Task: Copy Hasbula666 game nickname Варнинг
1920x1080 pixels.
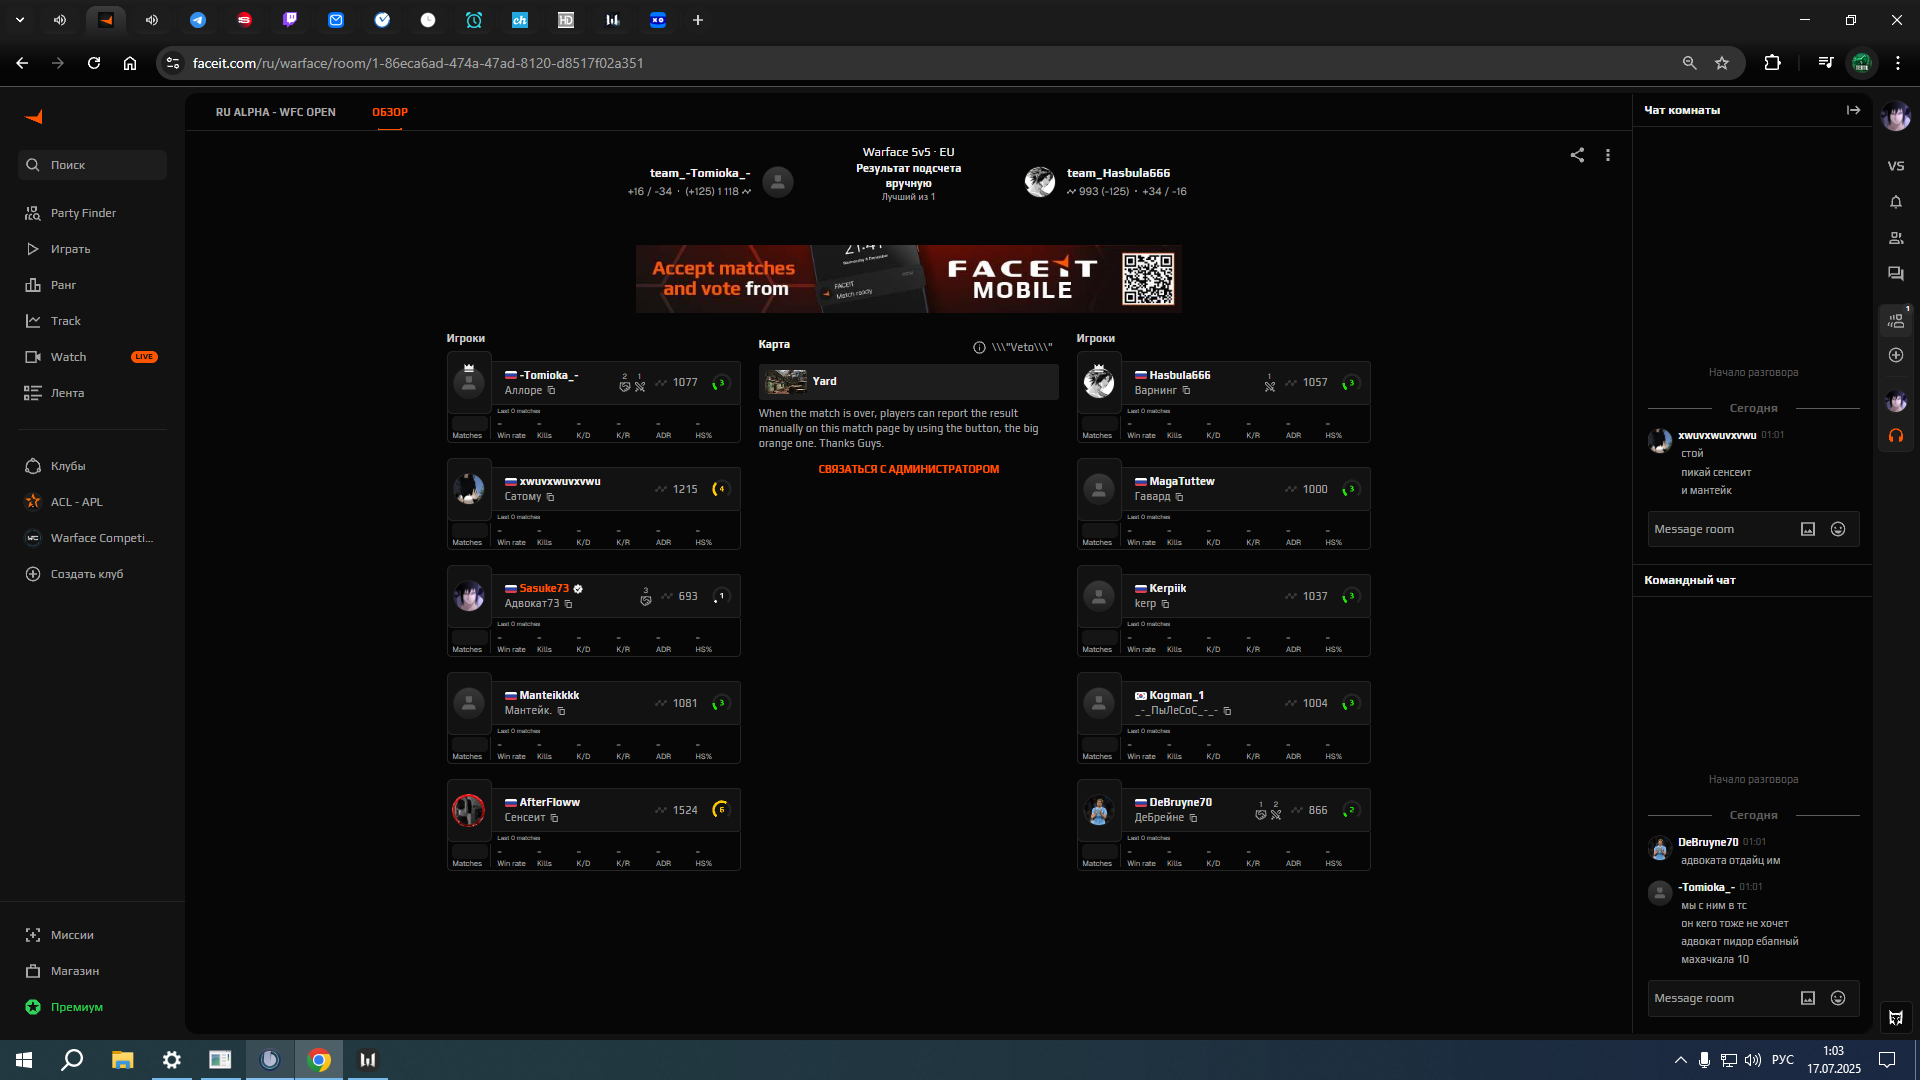Action: coord(1186,391)
